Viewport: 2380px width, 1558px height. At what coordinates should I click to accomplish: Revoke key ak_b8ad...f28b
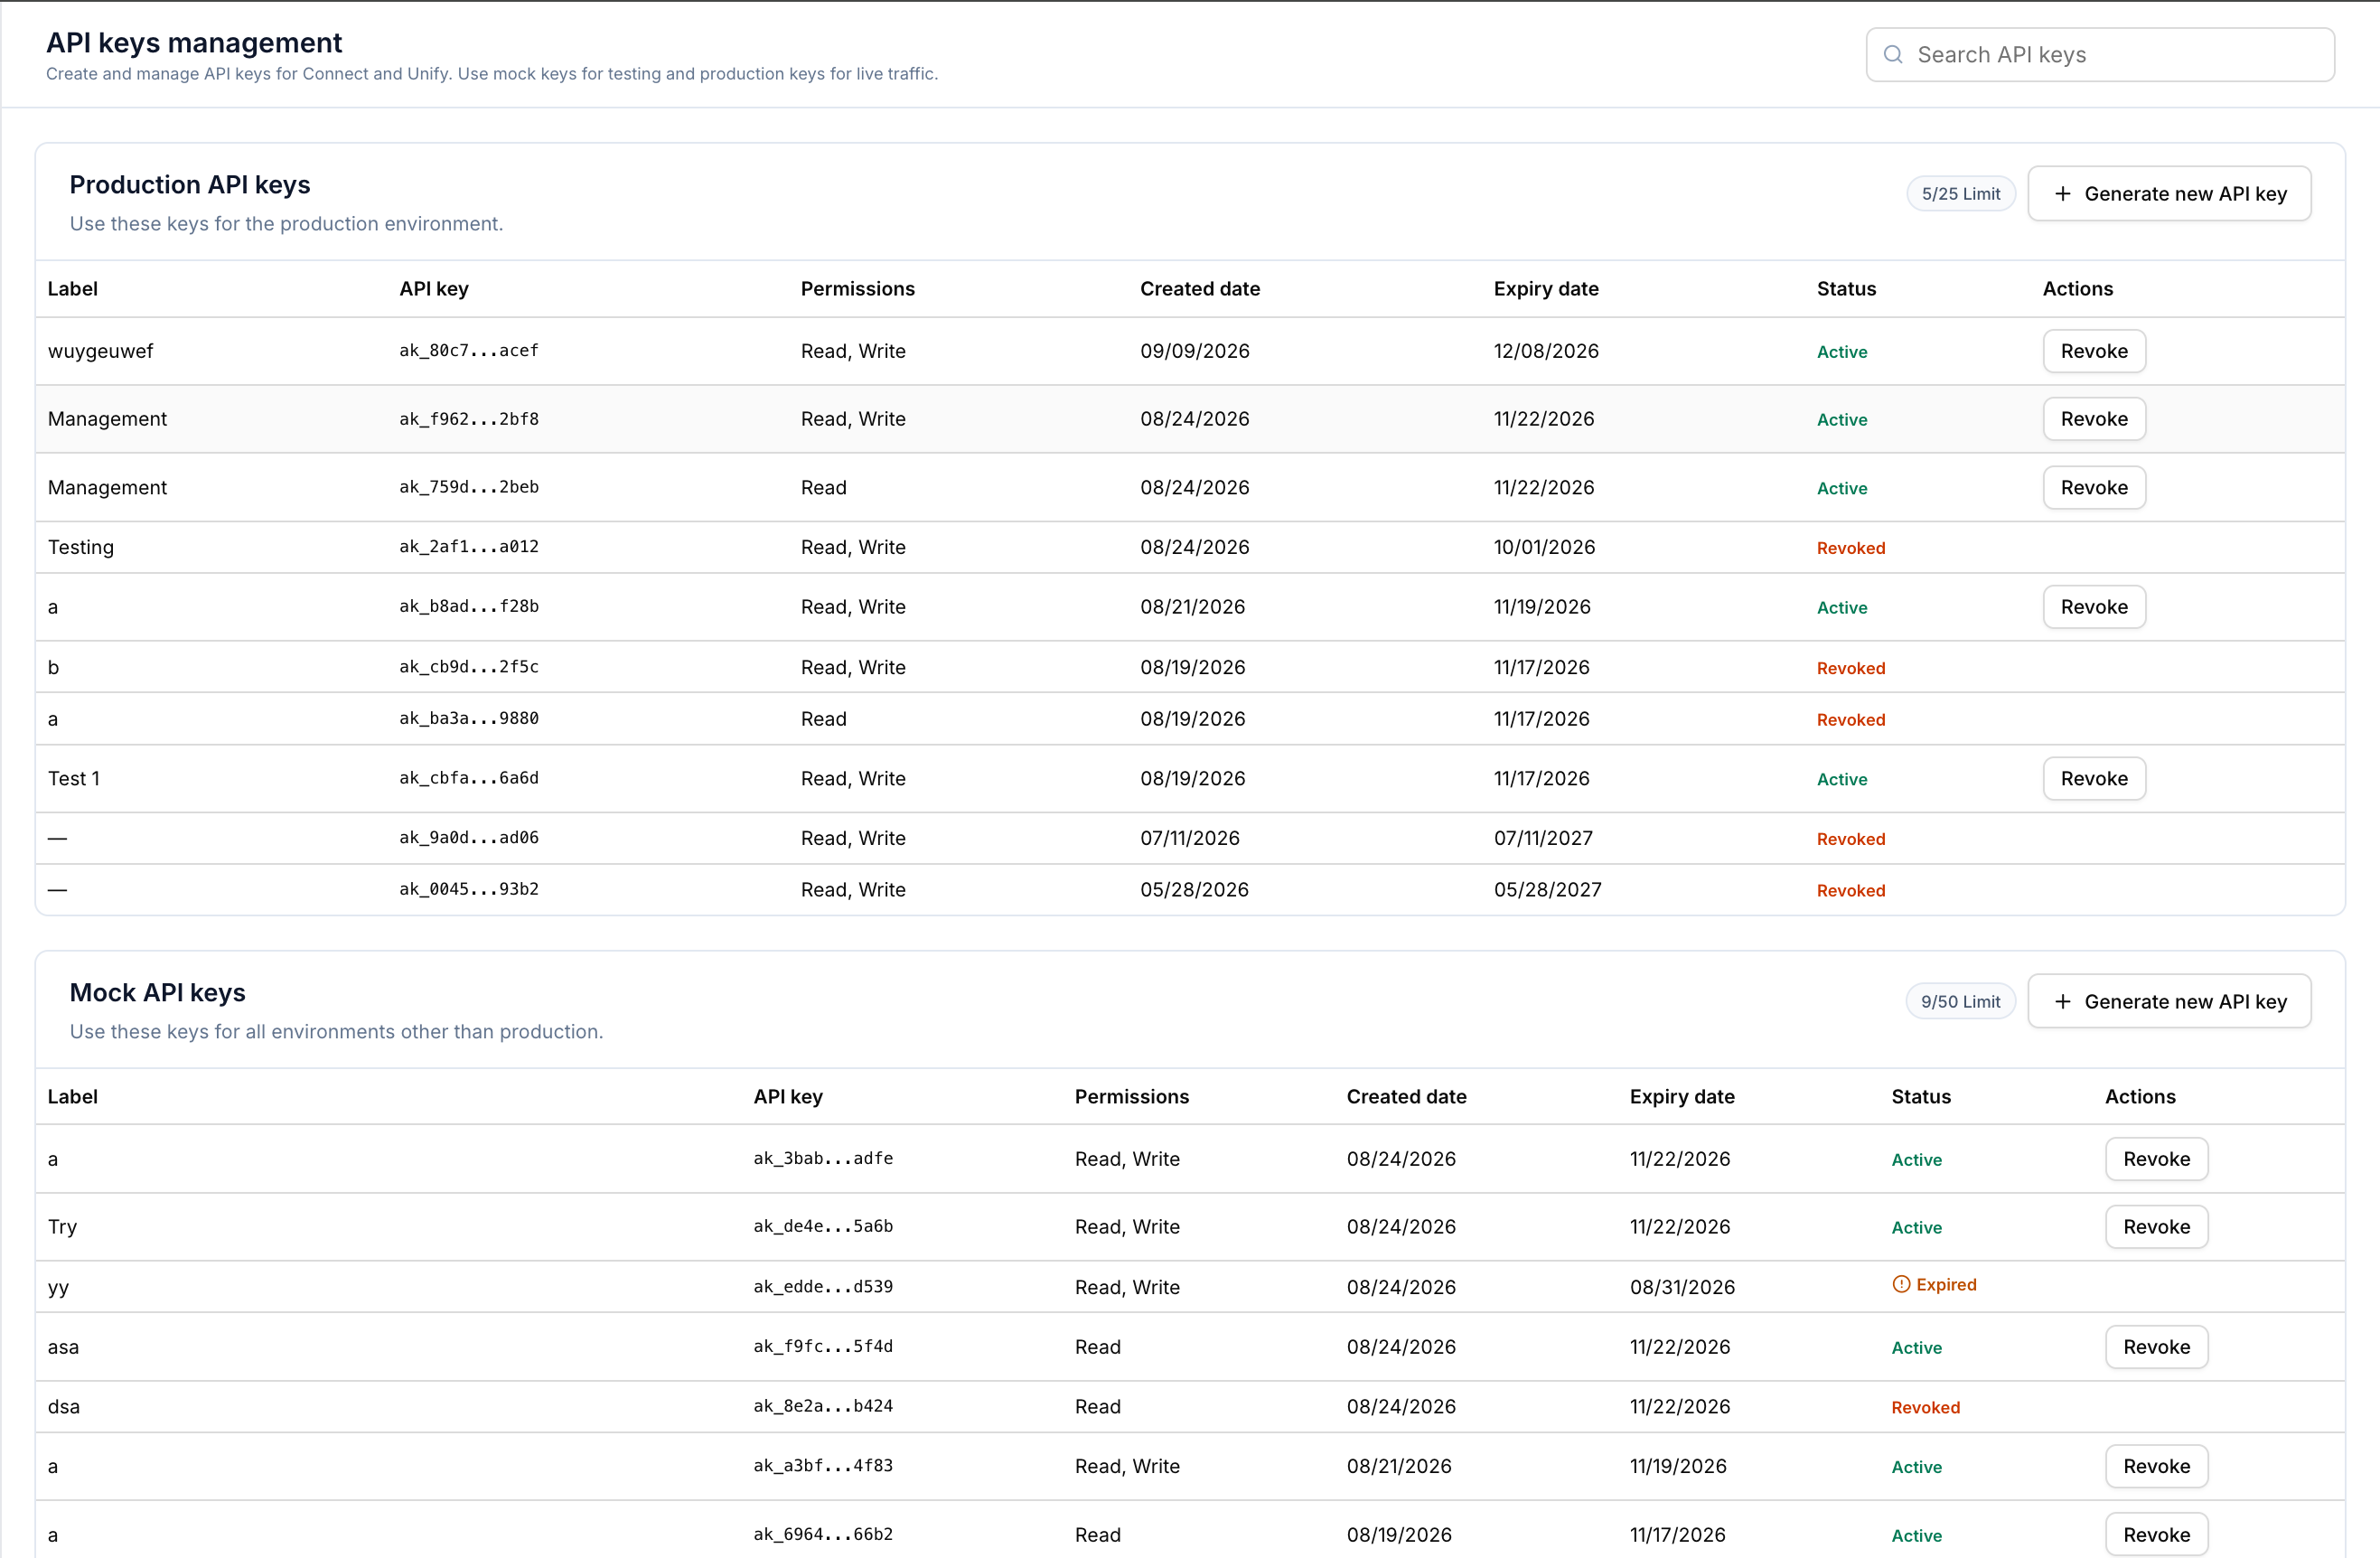(2094, 607)
